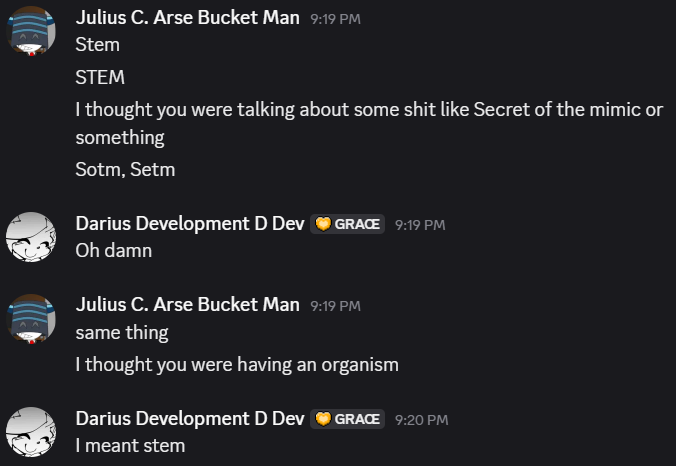Click Darius Development D Dev username at 9:20 PM

coord(190,419)
